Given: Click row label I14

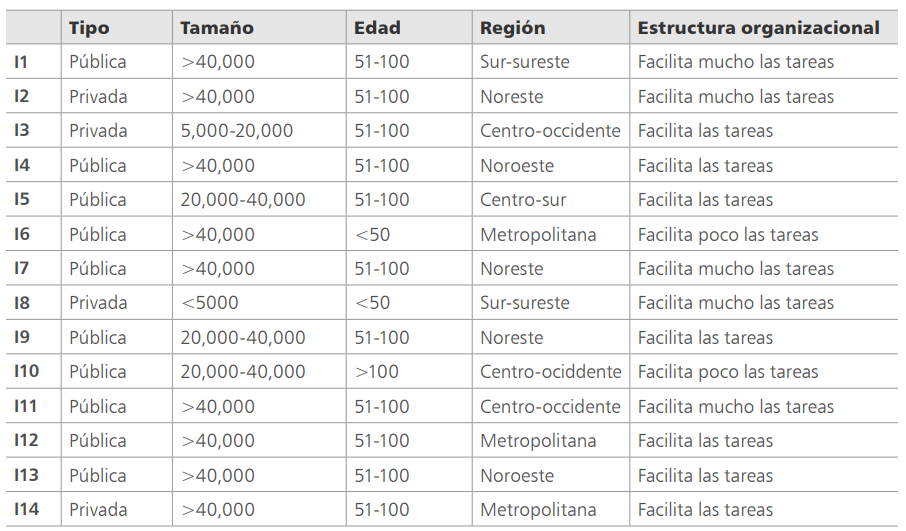Looking at the screenshot, I should [27, 510].
